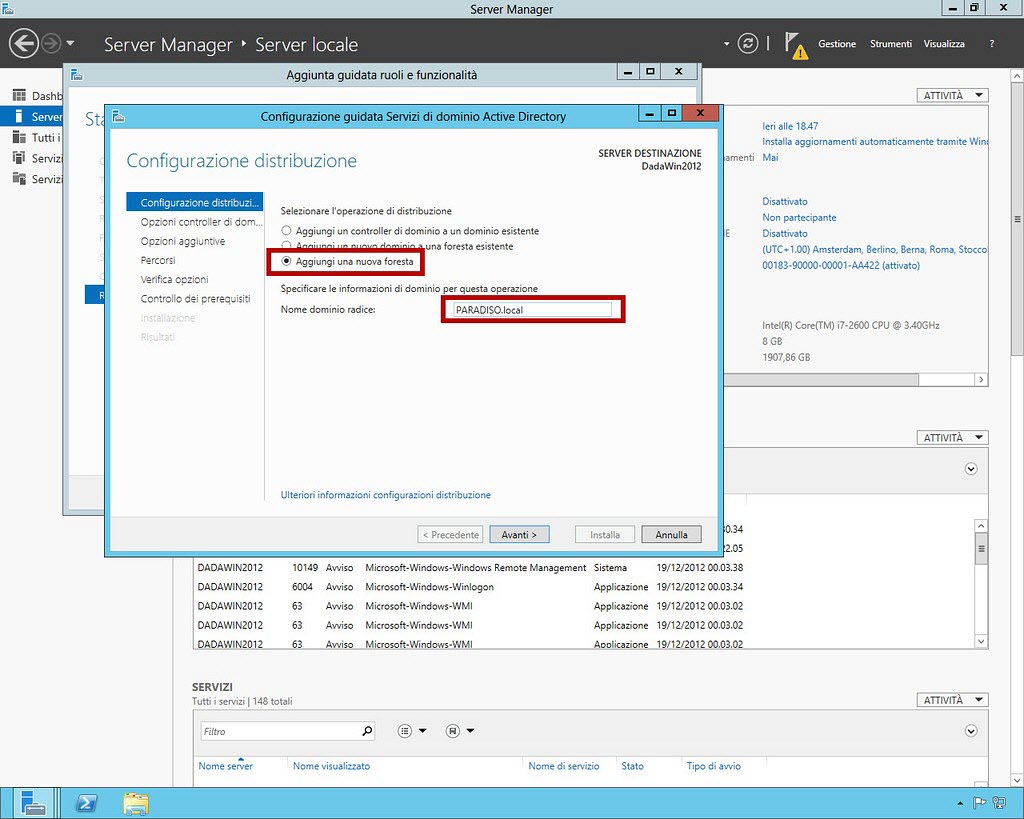Click the forward navigation arrow
This screenshot has width=1024, height=819.
(x=51, y=44)
